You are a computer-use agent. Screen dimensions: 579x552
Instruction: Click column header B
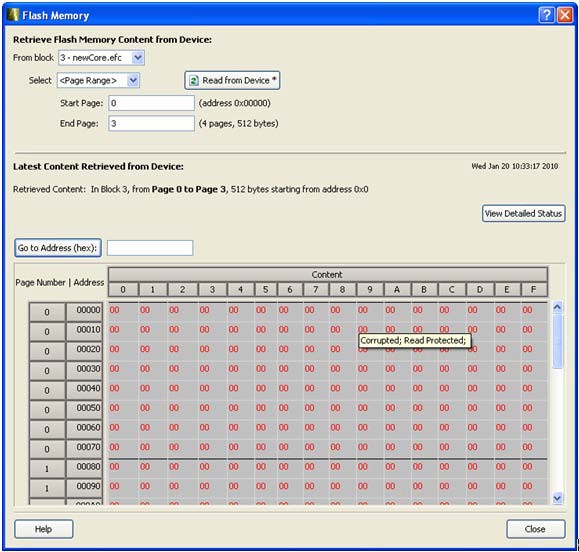(x=424, y=290)
